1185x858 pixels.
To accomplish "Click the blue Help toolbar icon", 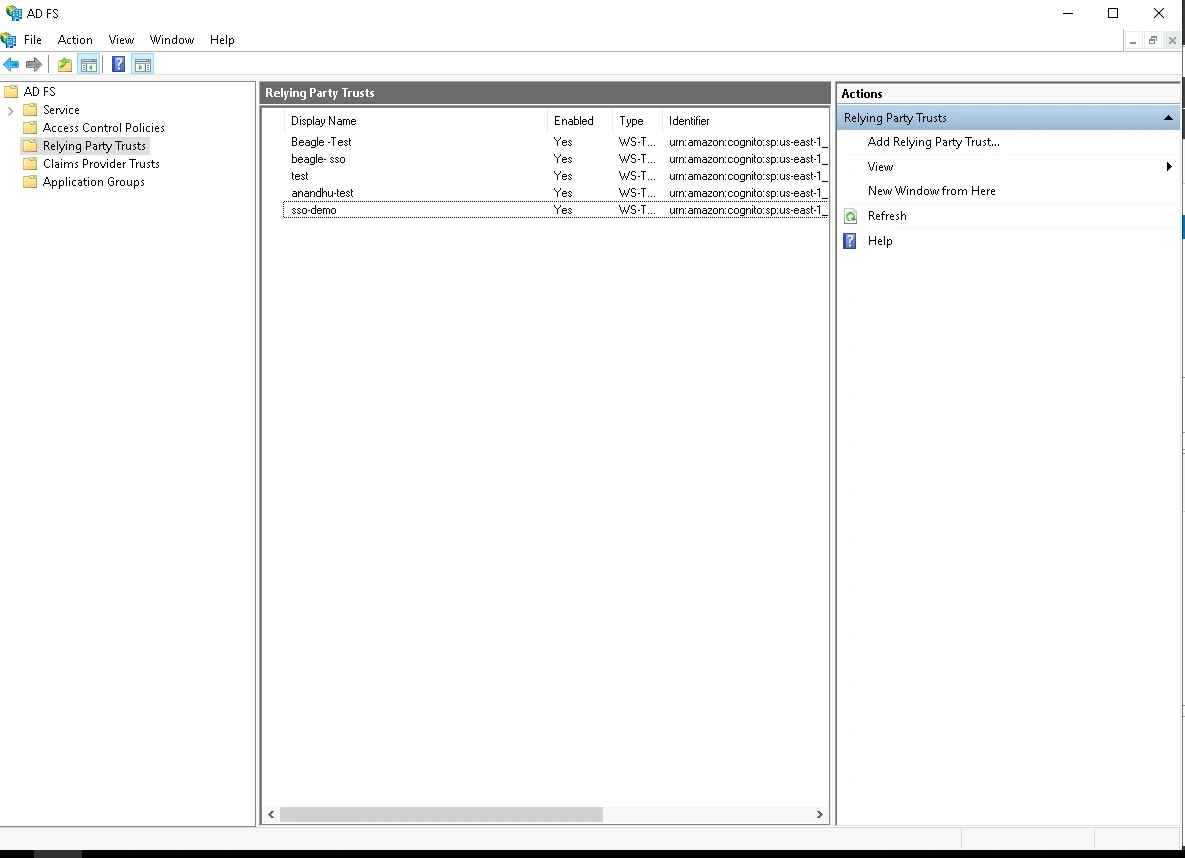I will pos(119,64).
